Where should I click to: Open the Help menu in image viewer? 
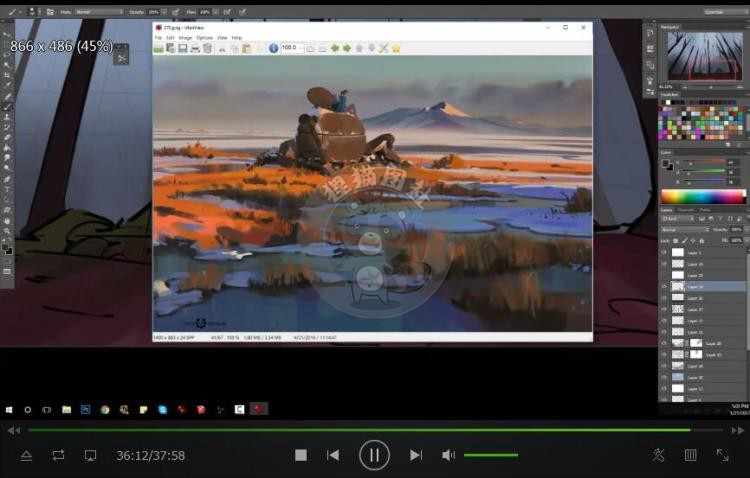(x=237, y=38)
